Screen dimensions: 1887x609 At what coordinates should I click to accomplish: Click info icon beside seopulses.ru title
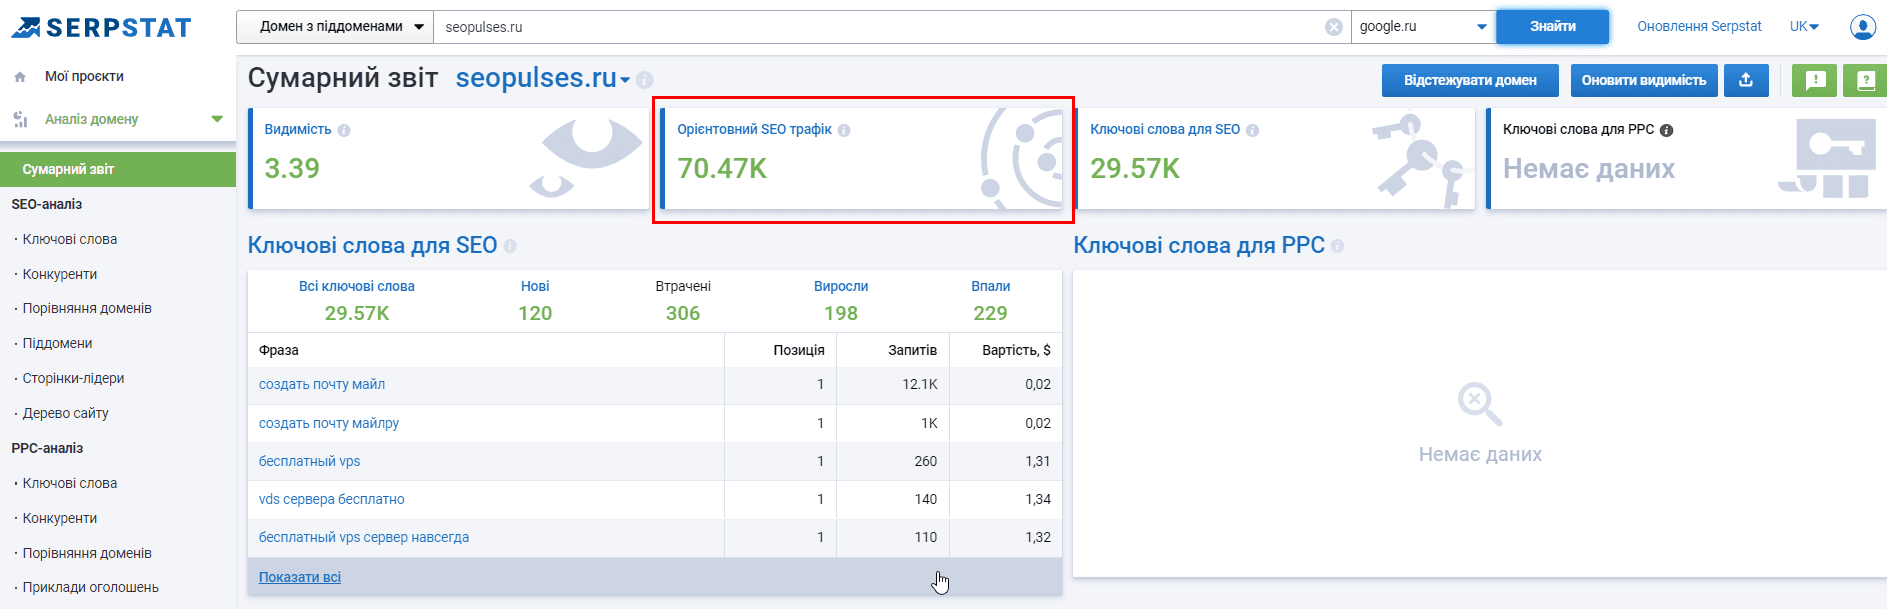tap(645, 79)
